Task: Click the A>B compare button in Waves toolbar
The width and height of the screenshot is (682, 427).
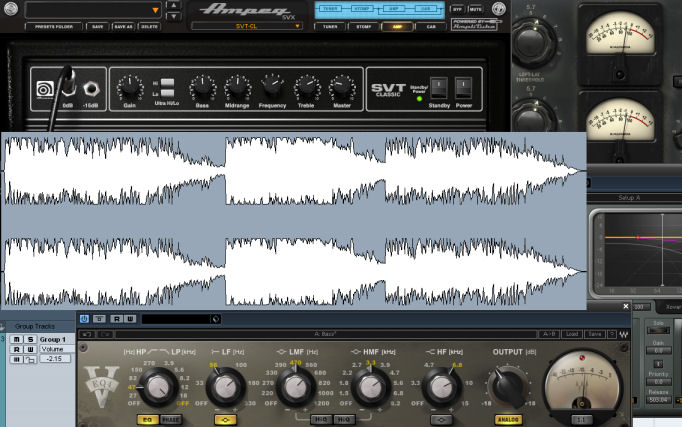Action: pyautogui.click(x=549, y=334)
